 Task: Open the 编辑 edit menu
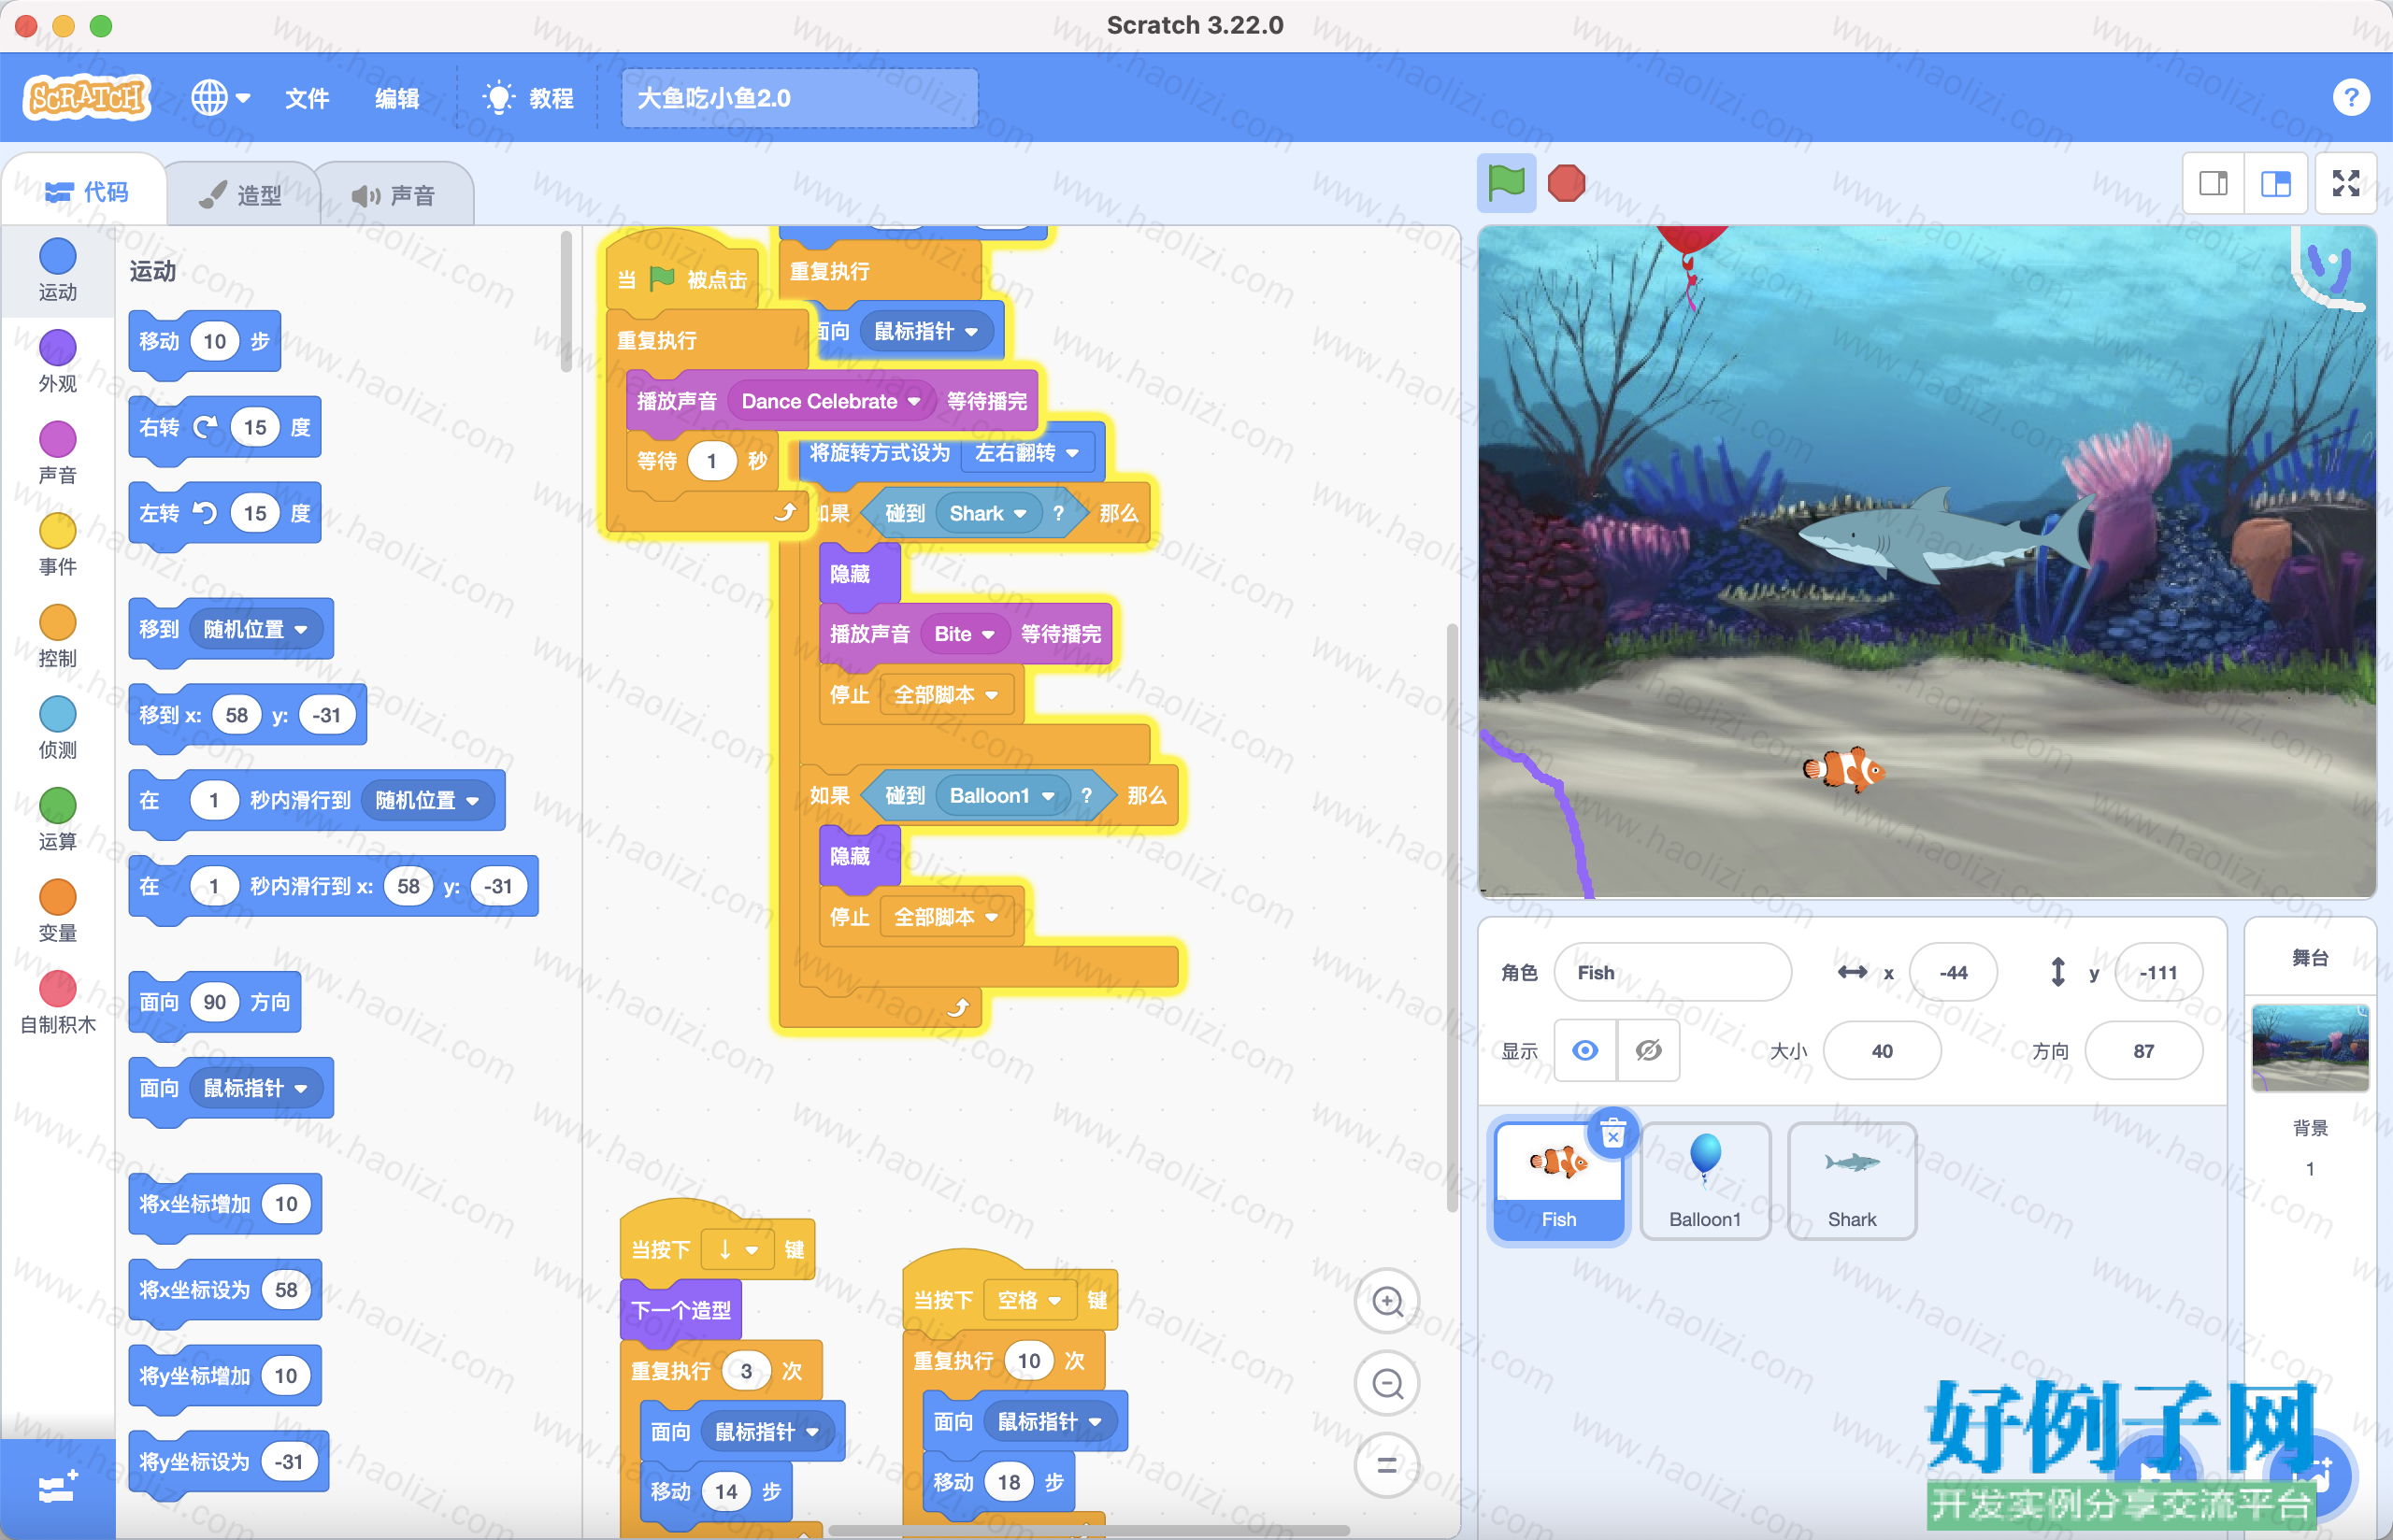click(x=397, y=98)
